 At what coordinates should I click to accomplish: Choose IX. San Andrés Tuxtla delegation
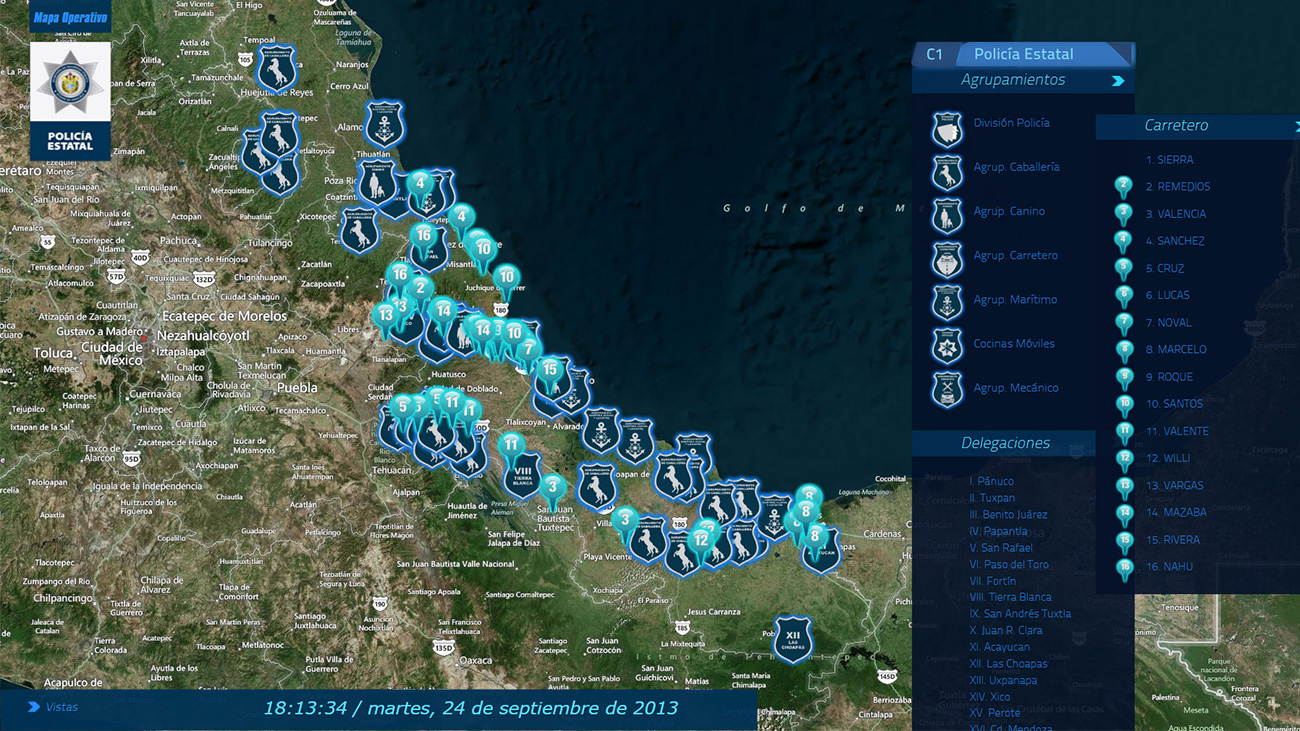click(x=1020, y=614)
